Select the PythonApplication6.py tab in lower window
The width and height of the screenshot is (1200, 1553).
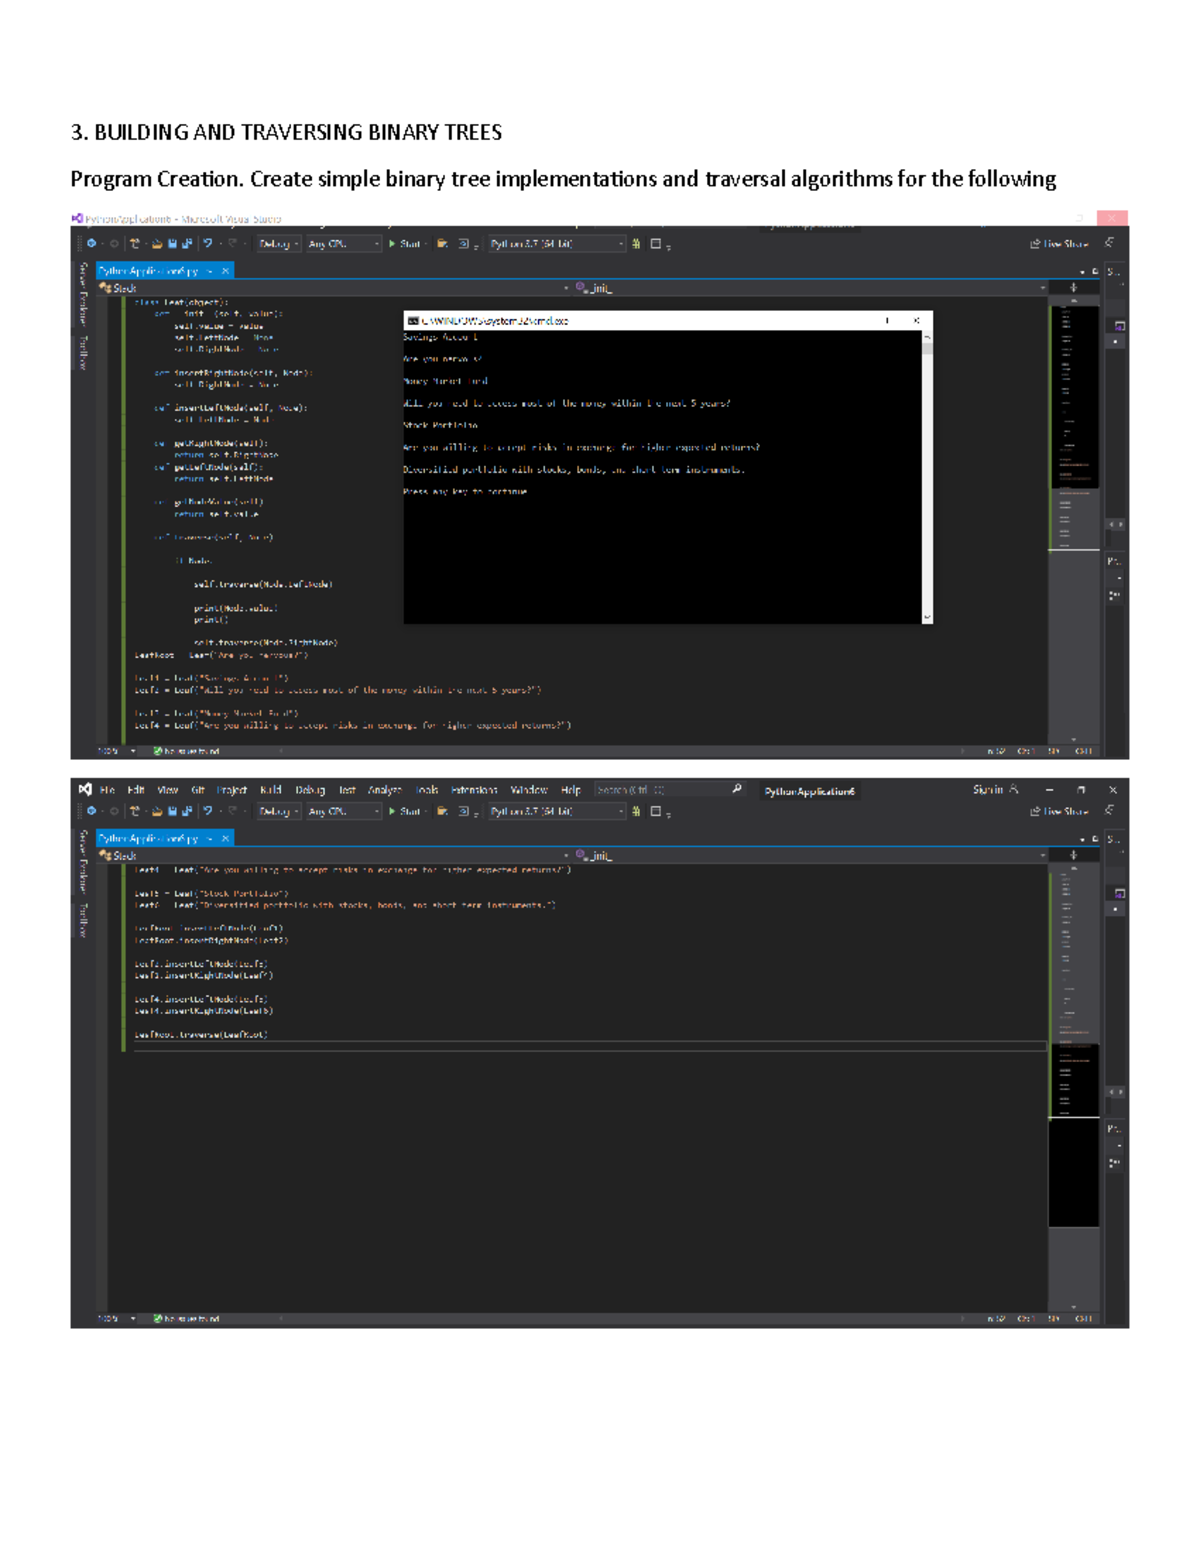pyautogui.click(x=148, y=838)
